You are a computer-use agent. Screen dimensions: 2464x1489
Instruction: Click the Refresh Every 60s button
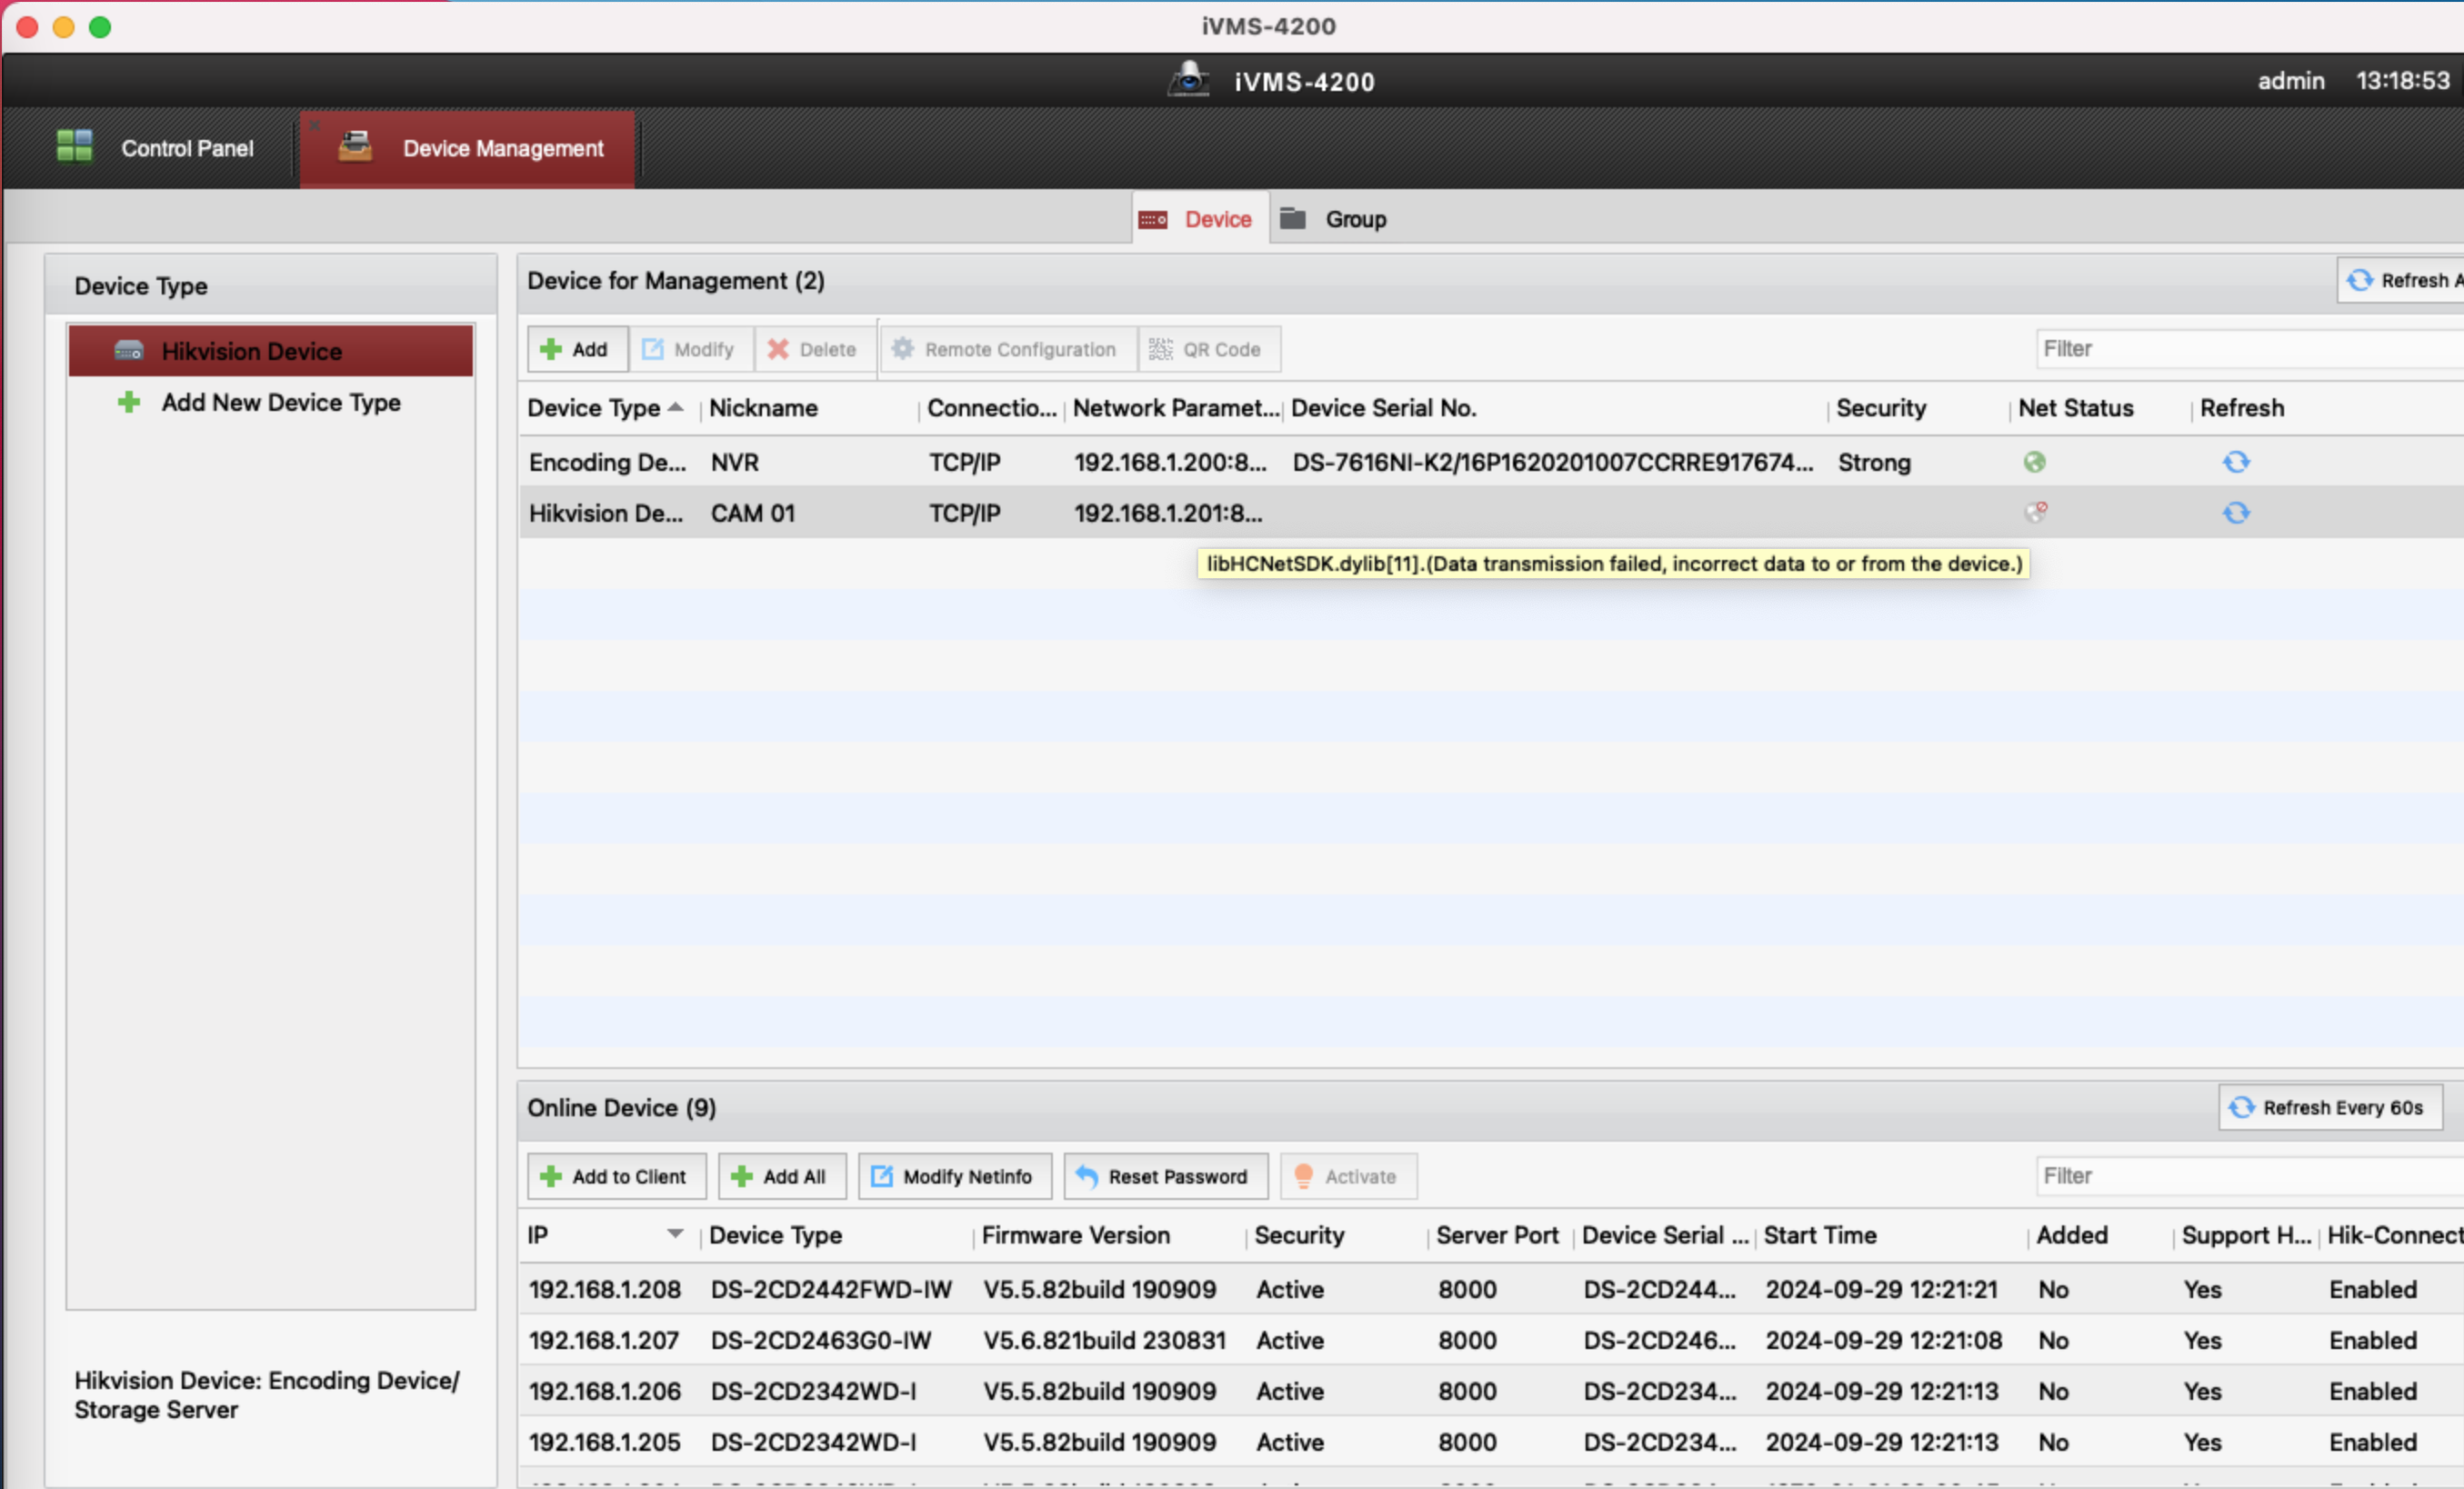pyautogui.click(x=2329, y=1107)
